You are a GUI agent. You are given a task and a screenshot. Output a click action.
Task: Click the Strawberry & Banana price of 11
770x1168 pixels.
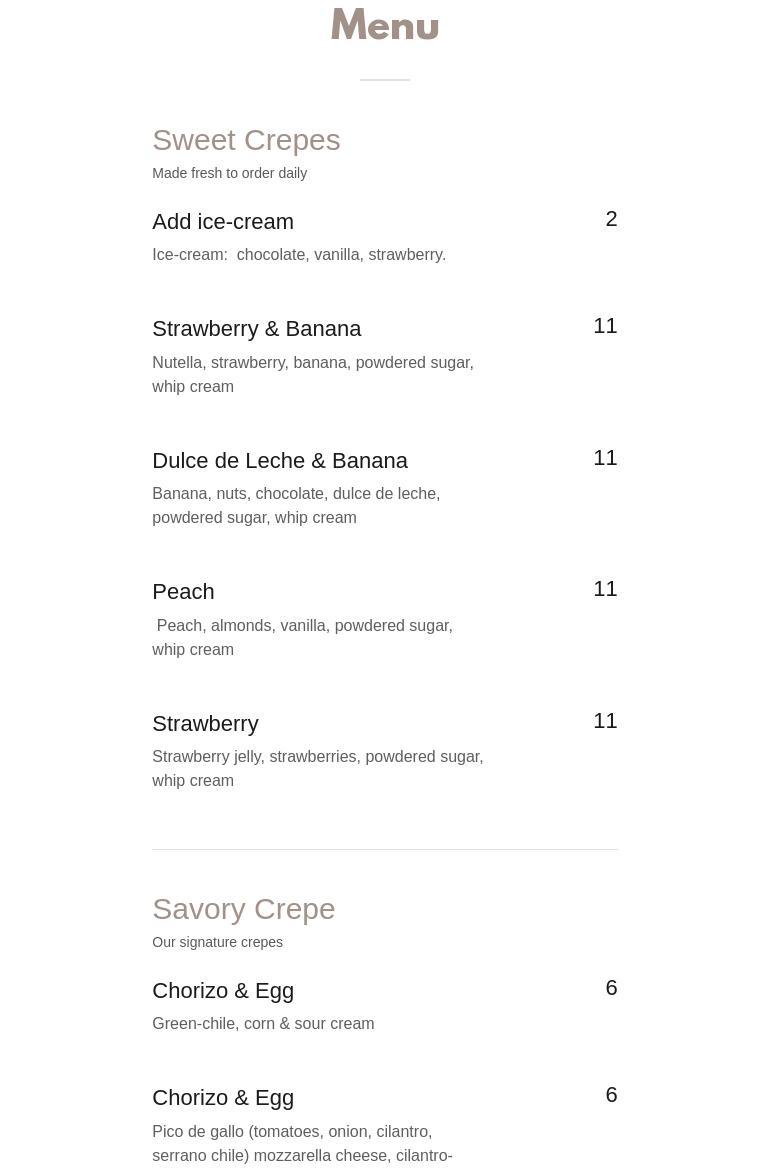(x=605, y=326)
